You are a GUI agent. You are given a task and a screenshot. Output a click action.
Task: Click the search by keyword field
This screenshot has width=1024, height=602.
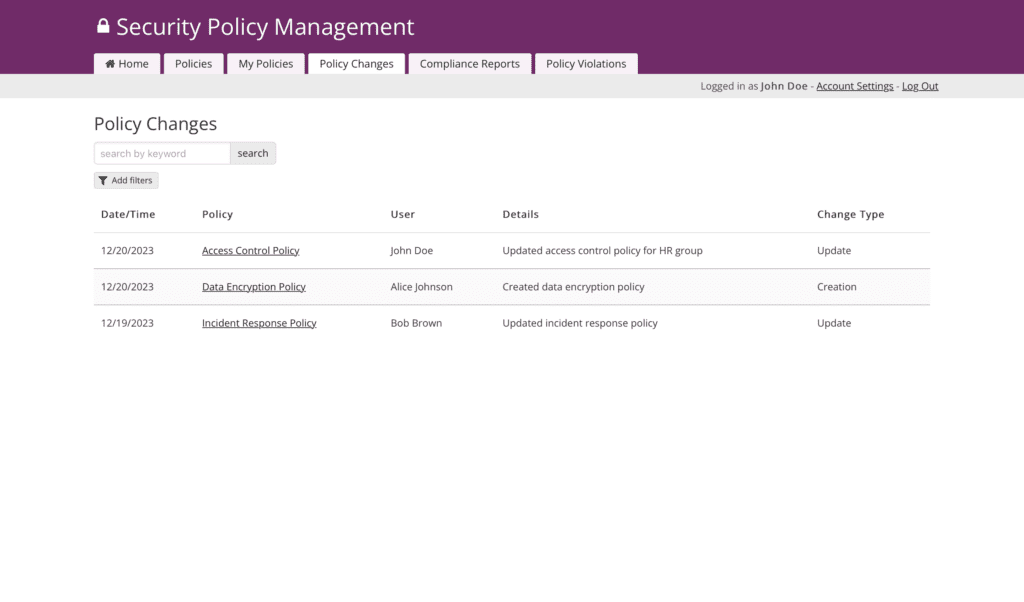(162, 153)
